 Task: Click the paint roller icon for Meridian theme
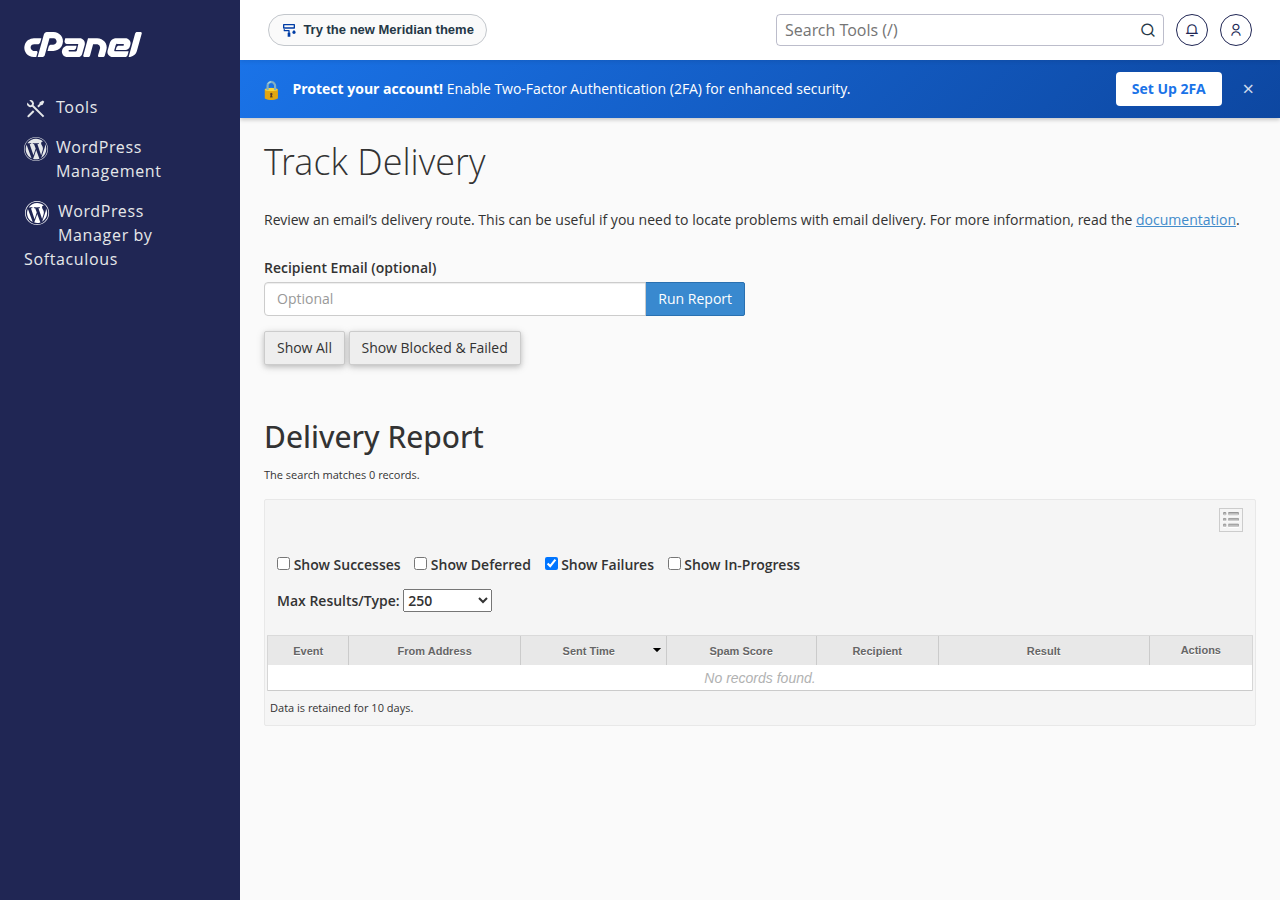(x=289, y=30)
